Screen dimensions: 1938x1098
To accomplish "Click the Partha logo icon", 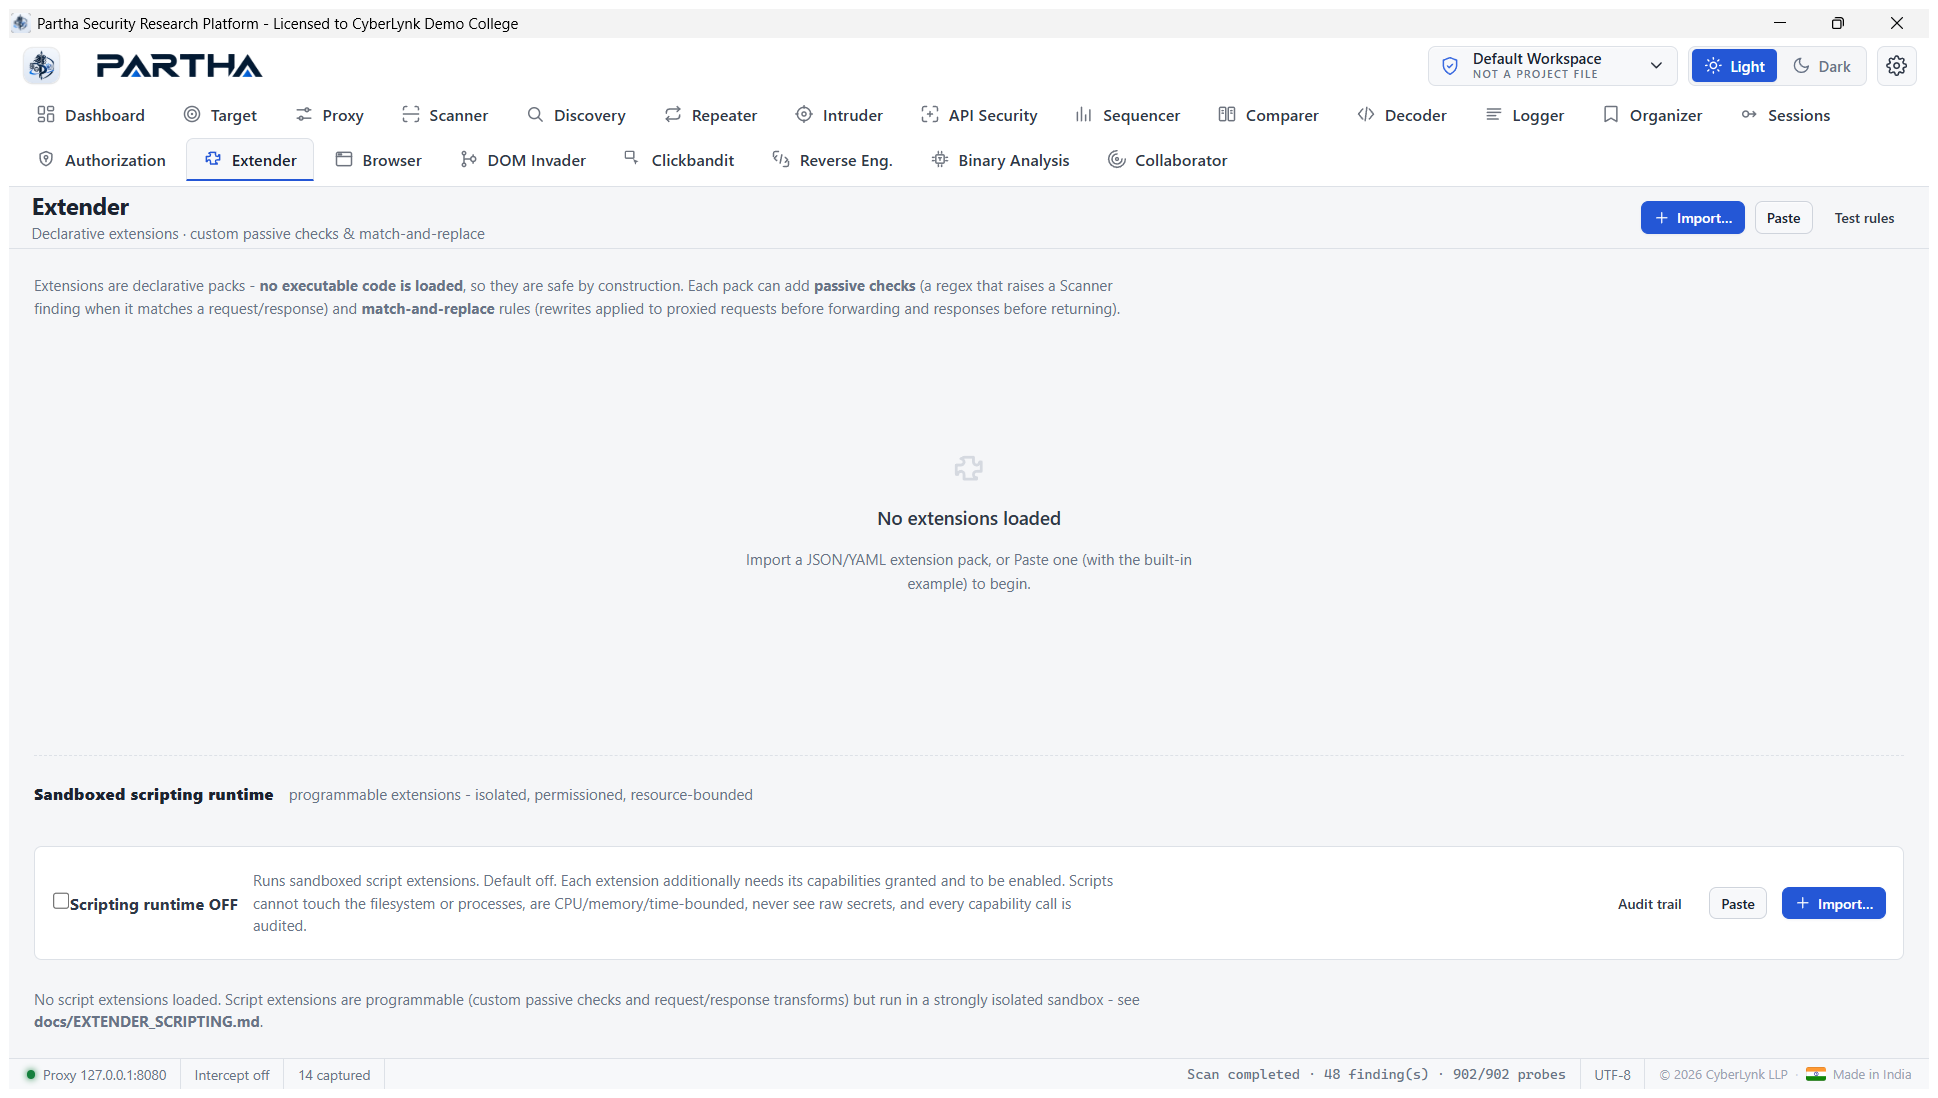I will click(41, 66).
